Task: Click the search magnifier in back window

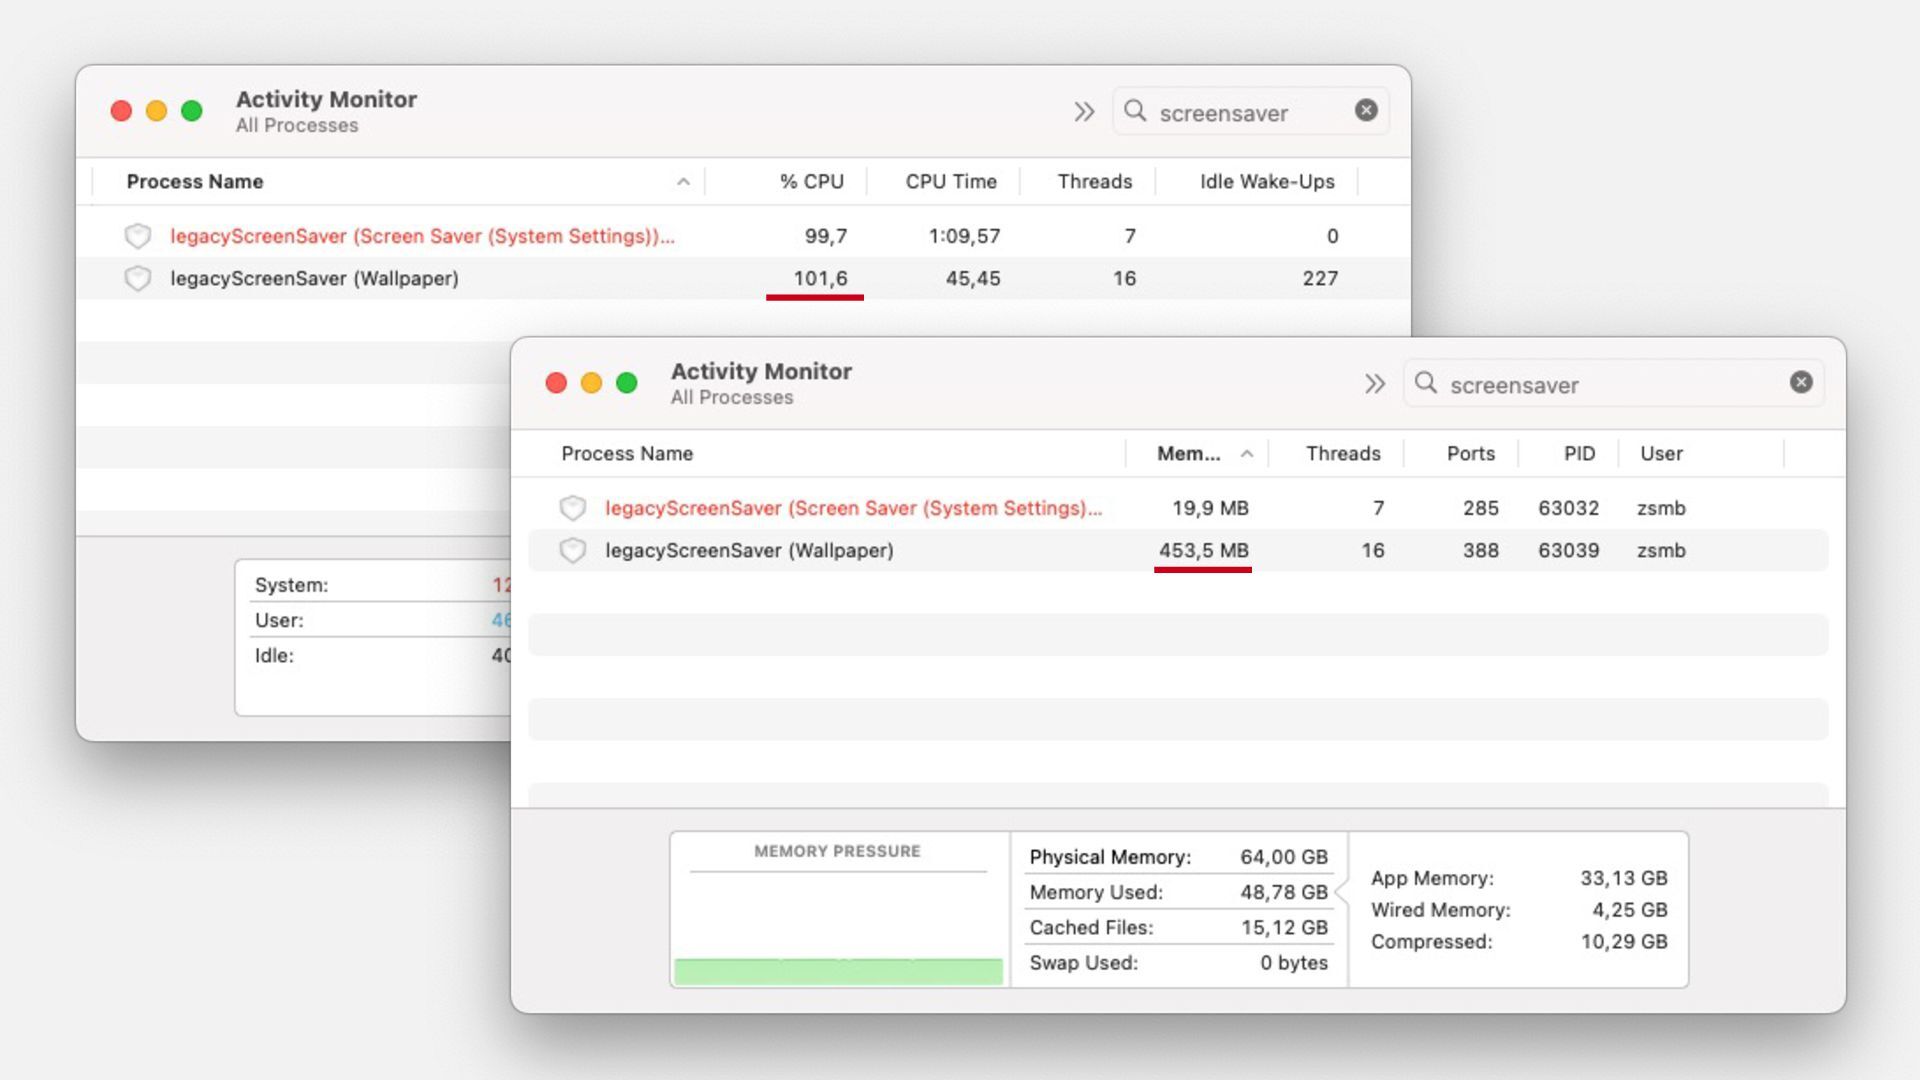Action: point(1135,111)
